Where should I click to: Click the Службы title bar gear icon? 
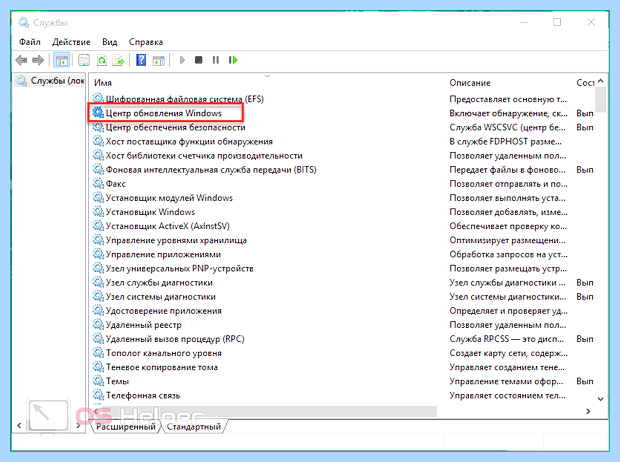click(x=23, y=22)
